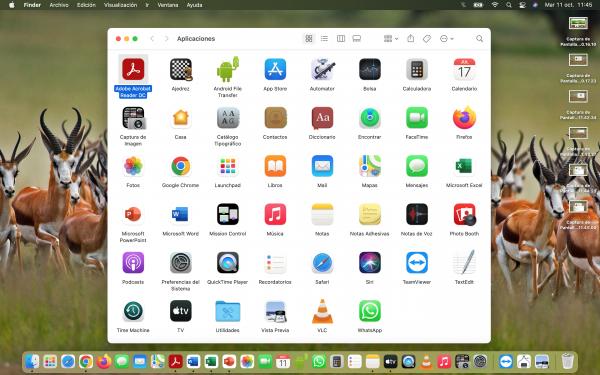Open the Ir menu
This screenshot has width=600, height=375.
pyautogui.click(x=147, y=5)
